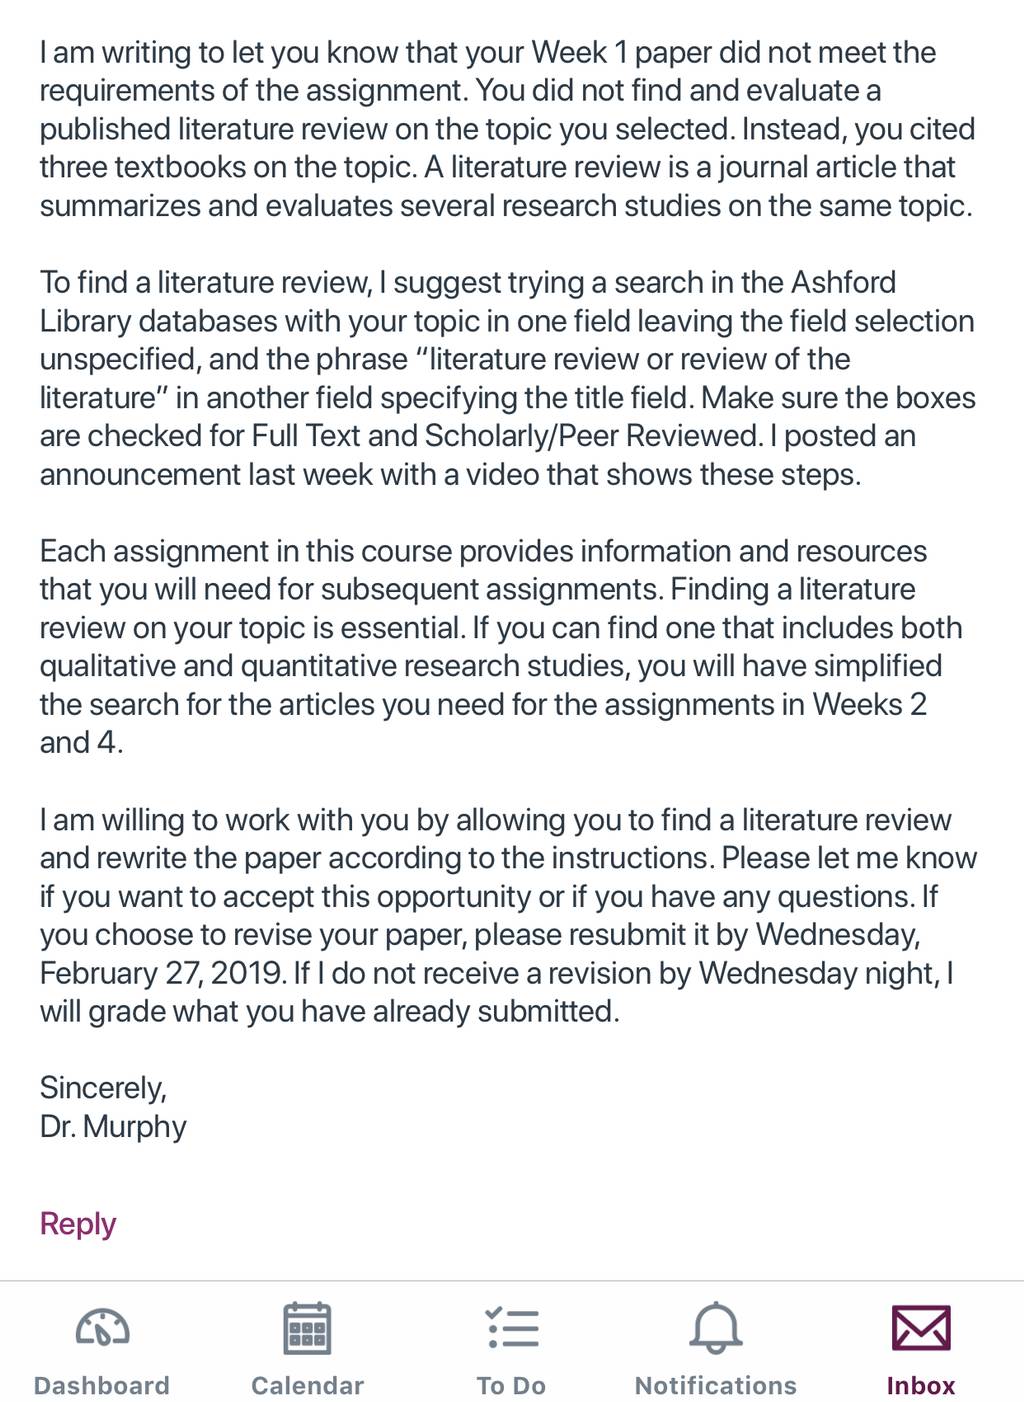This screenshot has height=1402, width=1024.
Task: Open the To Do checklist icon
Action: point(512,1328)
